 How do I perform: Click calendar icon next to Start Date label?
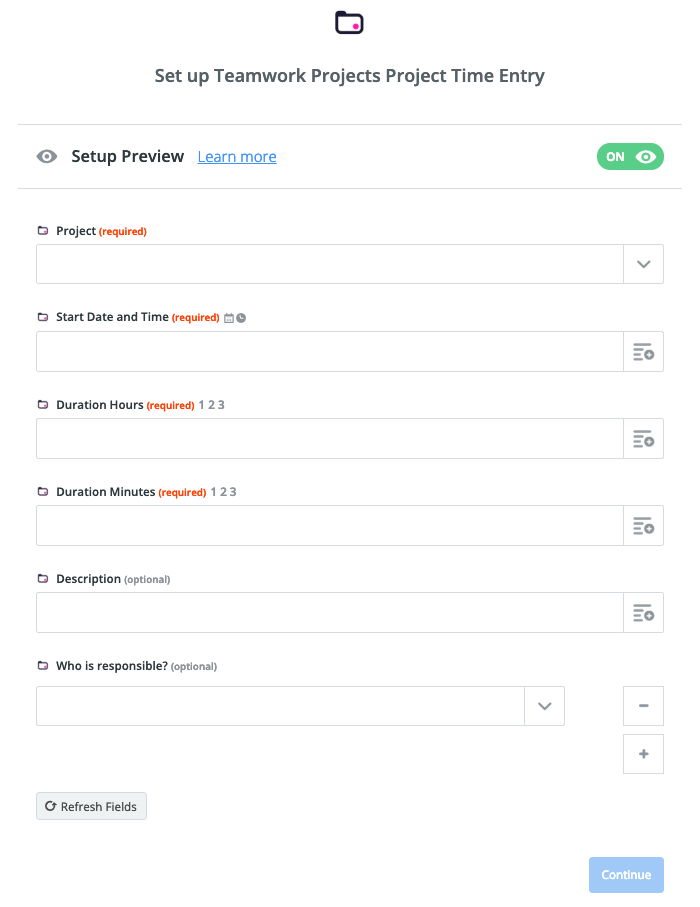coord(229,318)
